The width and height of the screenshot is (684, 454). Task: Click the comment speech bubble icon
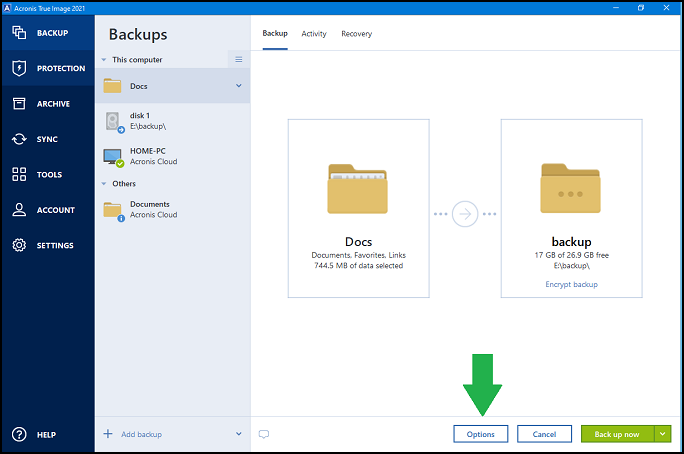click(x=264, y=434)
